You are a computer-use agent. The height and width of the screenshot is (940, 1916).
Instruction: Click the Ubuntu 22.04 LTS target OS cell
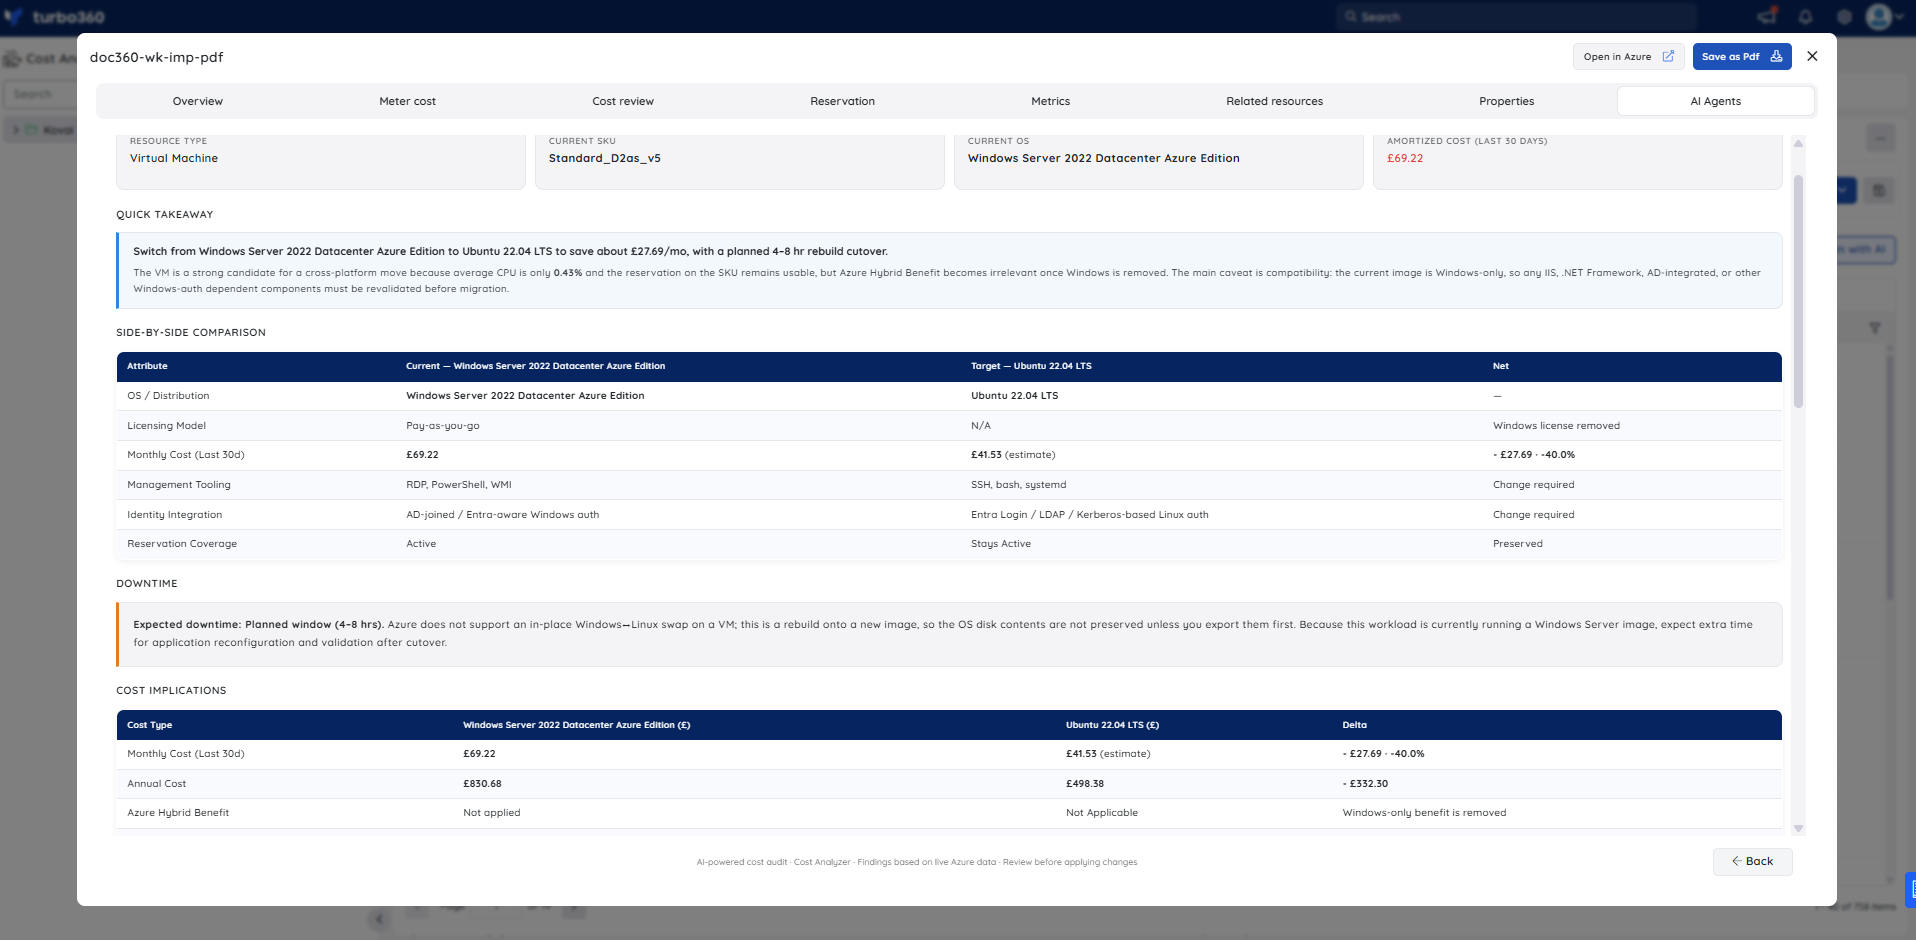coord(1014,396)
